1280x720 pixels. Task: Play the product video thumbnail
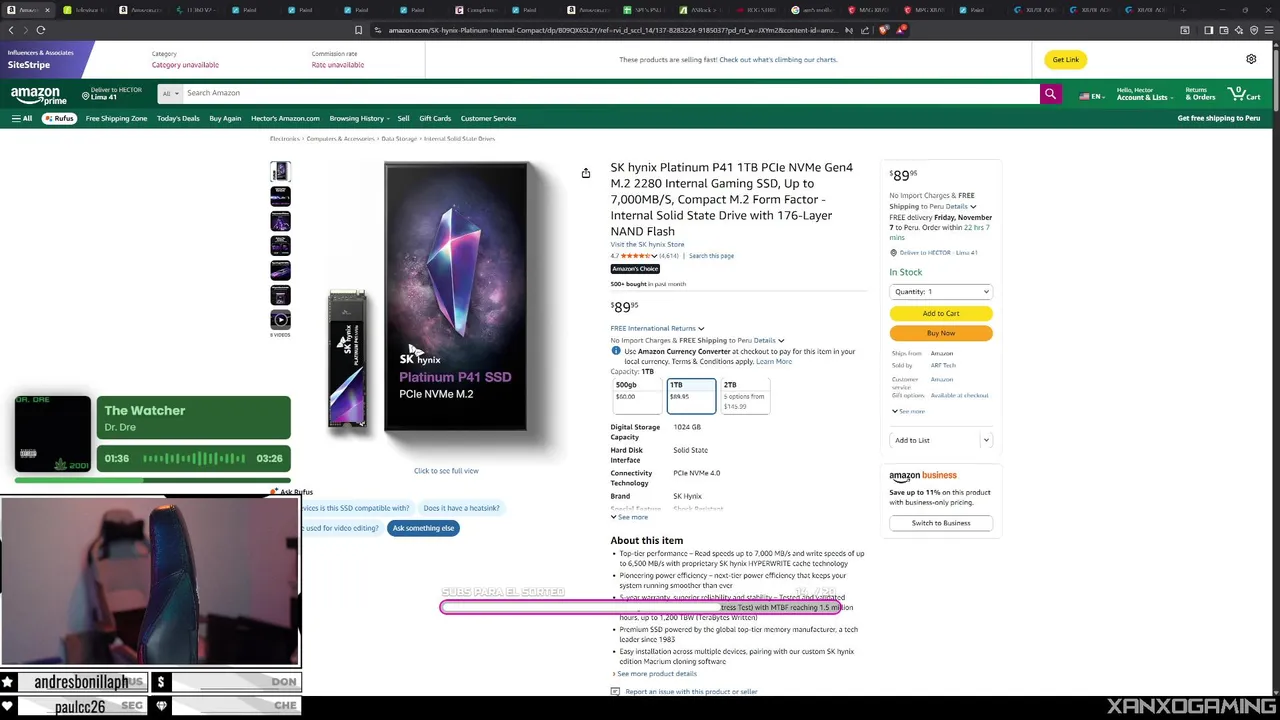pos(280,320)
